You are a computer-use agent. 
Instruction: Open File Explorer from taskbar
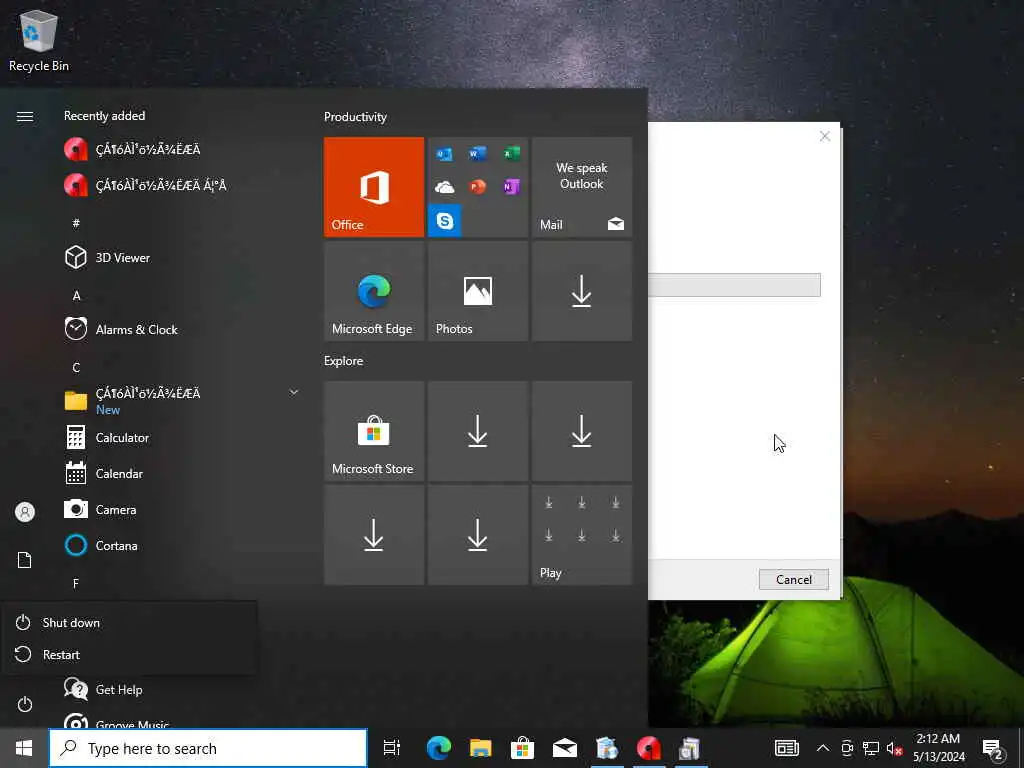[x=481, y=748]
